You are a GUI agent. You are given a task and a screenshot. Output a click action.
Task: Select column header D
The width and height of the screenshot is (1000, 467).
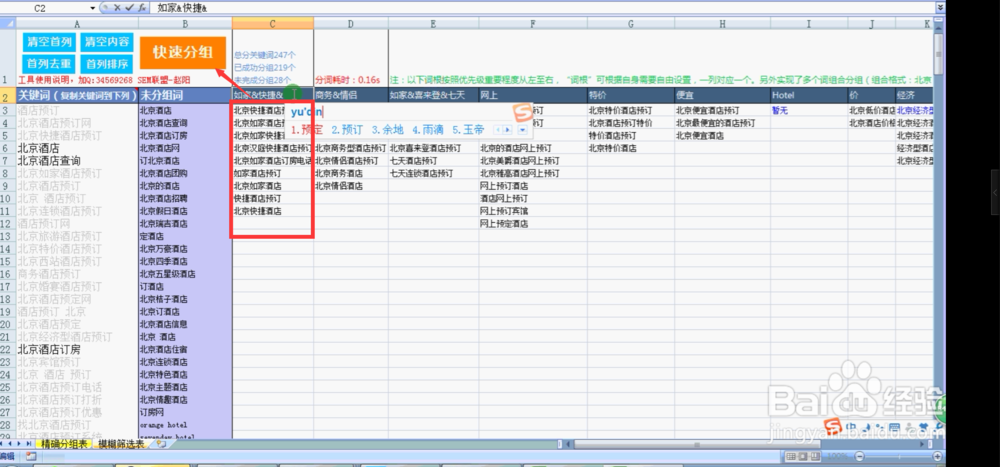tap(350, 24)
